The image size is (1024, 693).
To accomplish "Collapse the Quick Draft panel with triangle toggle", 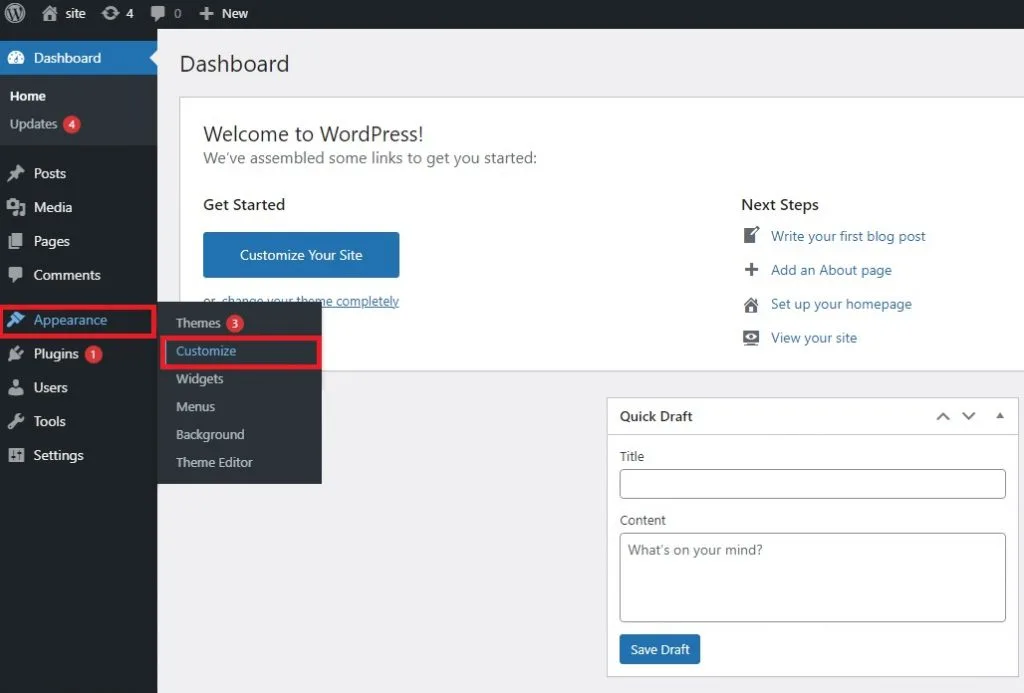I will click(x=1000, y=415).
